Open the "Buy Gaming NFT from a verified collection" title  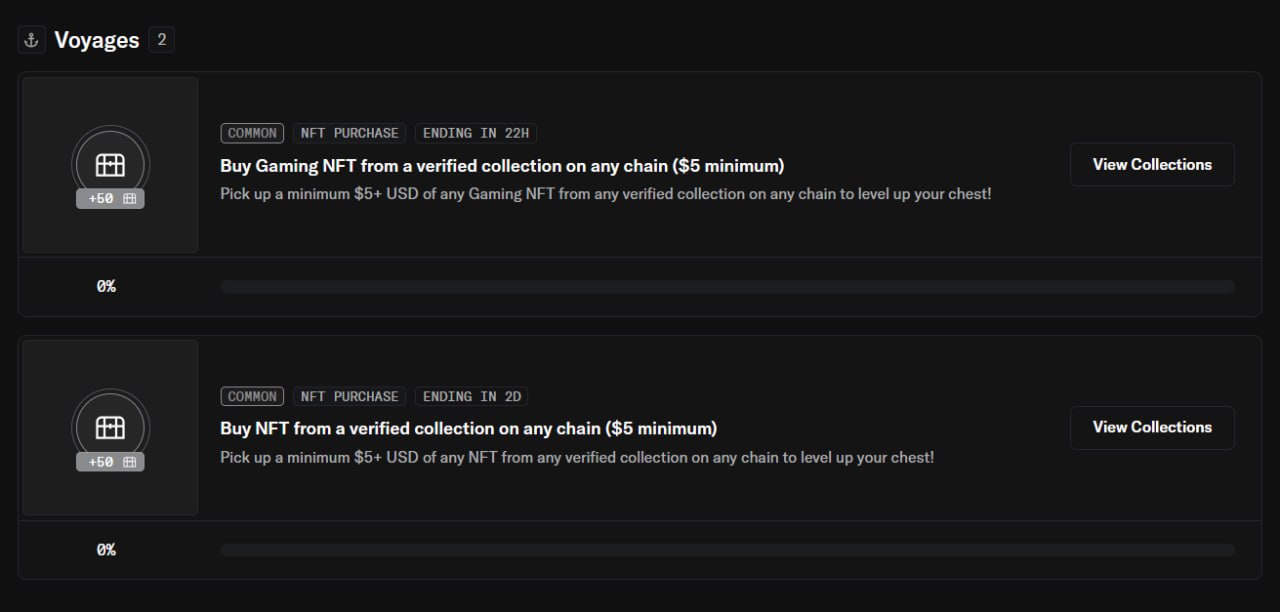[502, 165]
